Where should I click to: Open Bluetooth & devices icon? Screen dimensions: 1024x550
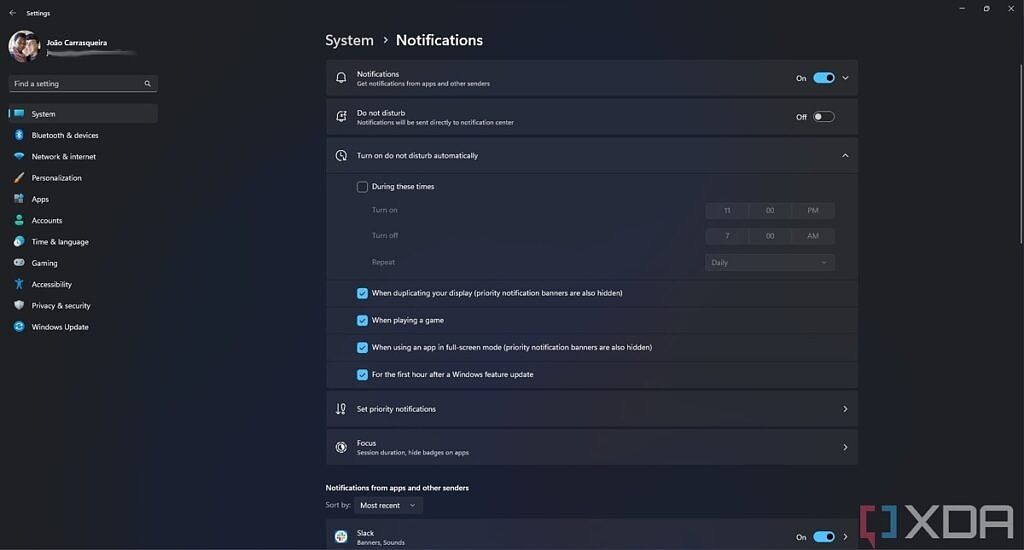pos(19,135)
